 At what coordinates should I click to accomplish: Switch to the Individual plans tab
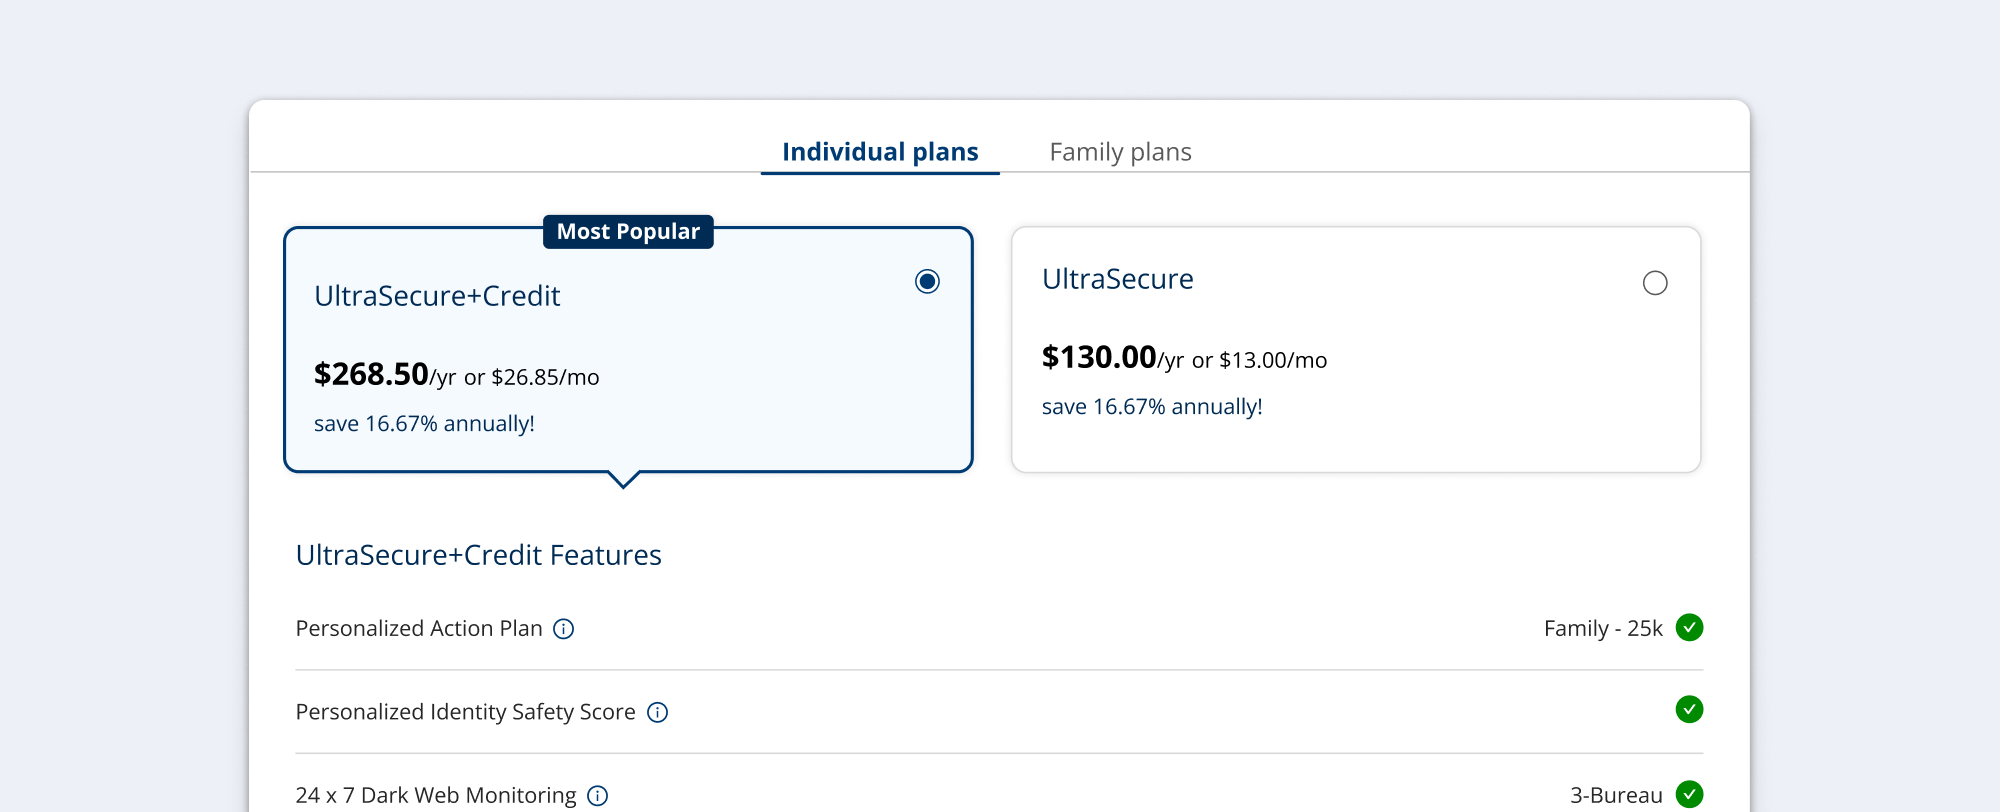pos(880,152)
